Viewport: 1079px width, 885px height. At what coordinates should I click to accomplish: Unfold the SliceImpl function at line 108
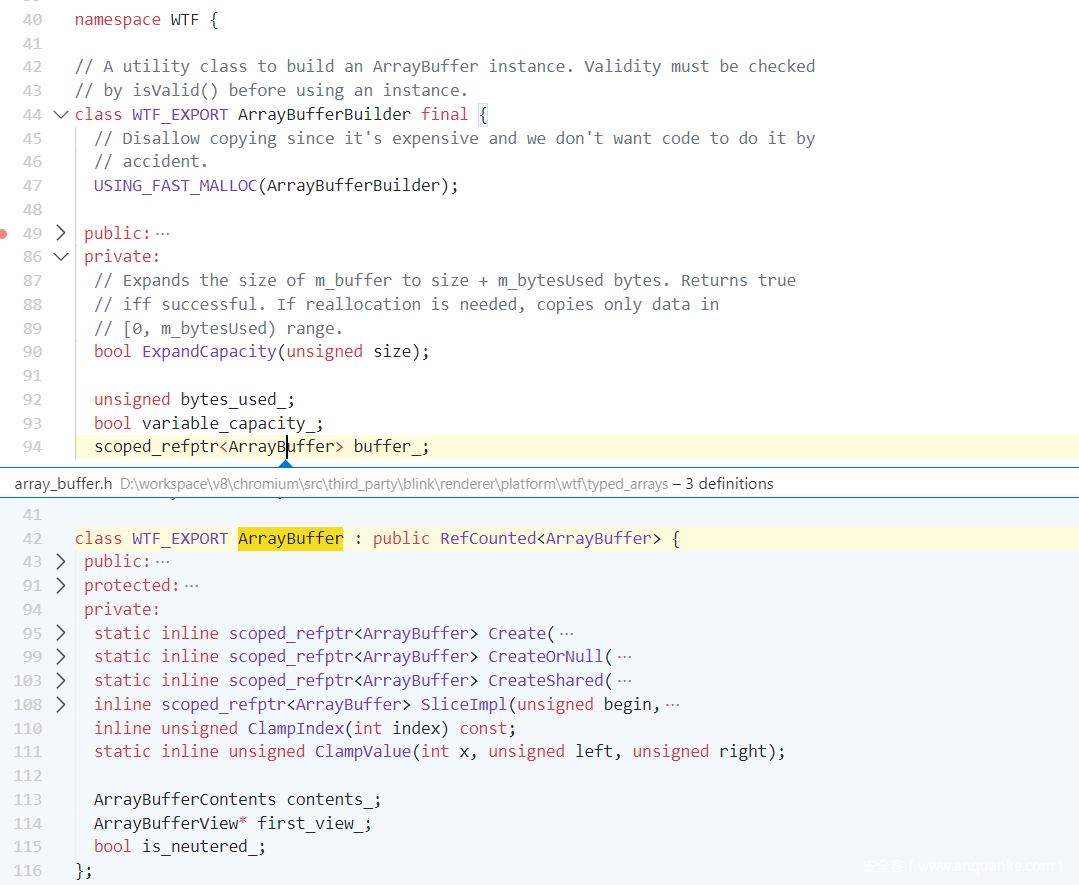(61, 705)
